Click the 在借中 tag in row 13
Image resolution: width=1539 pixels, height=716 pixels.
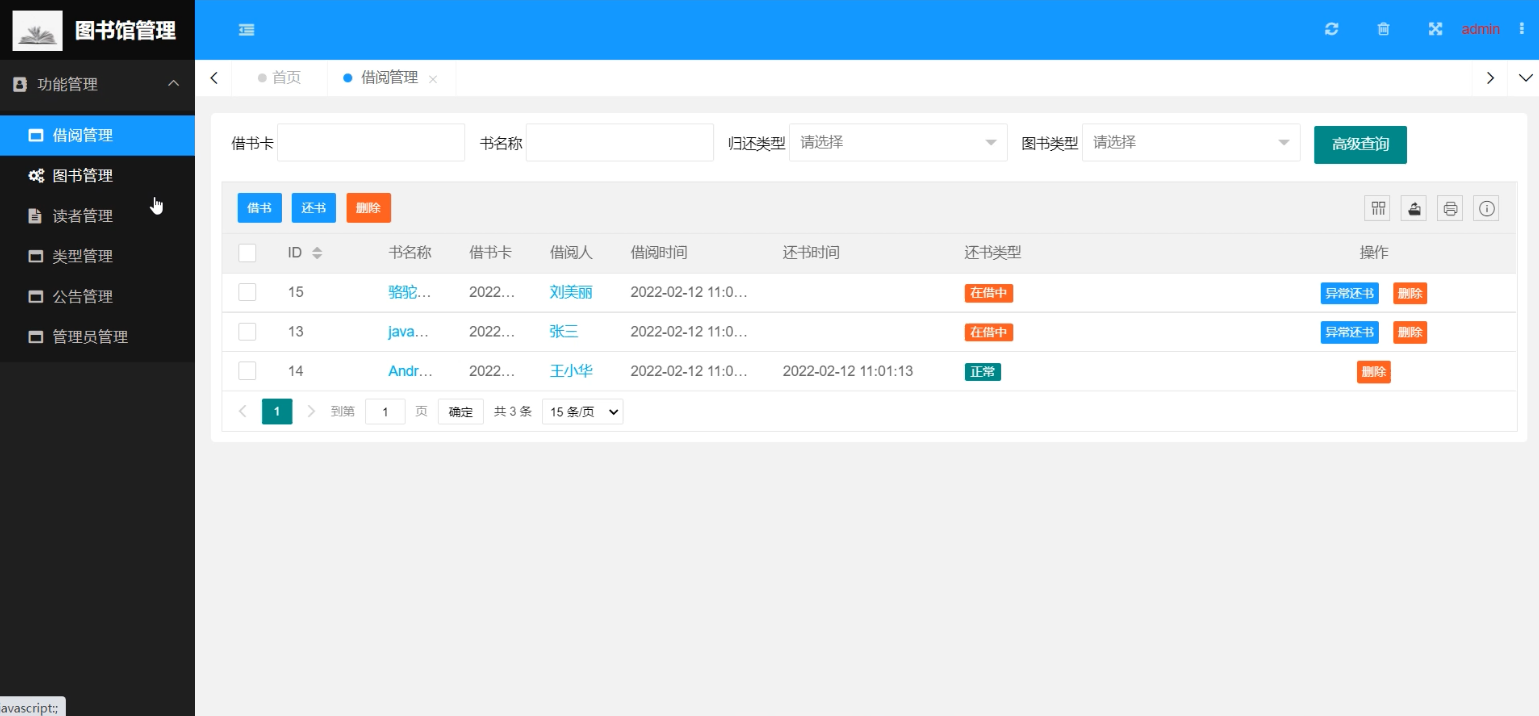point(989,331)
